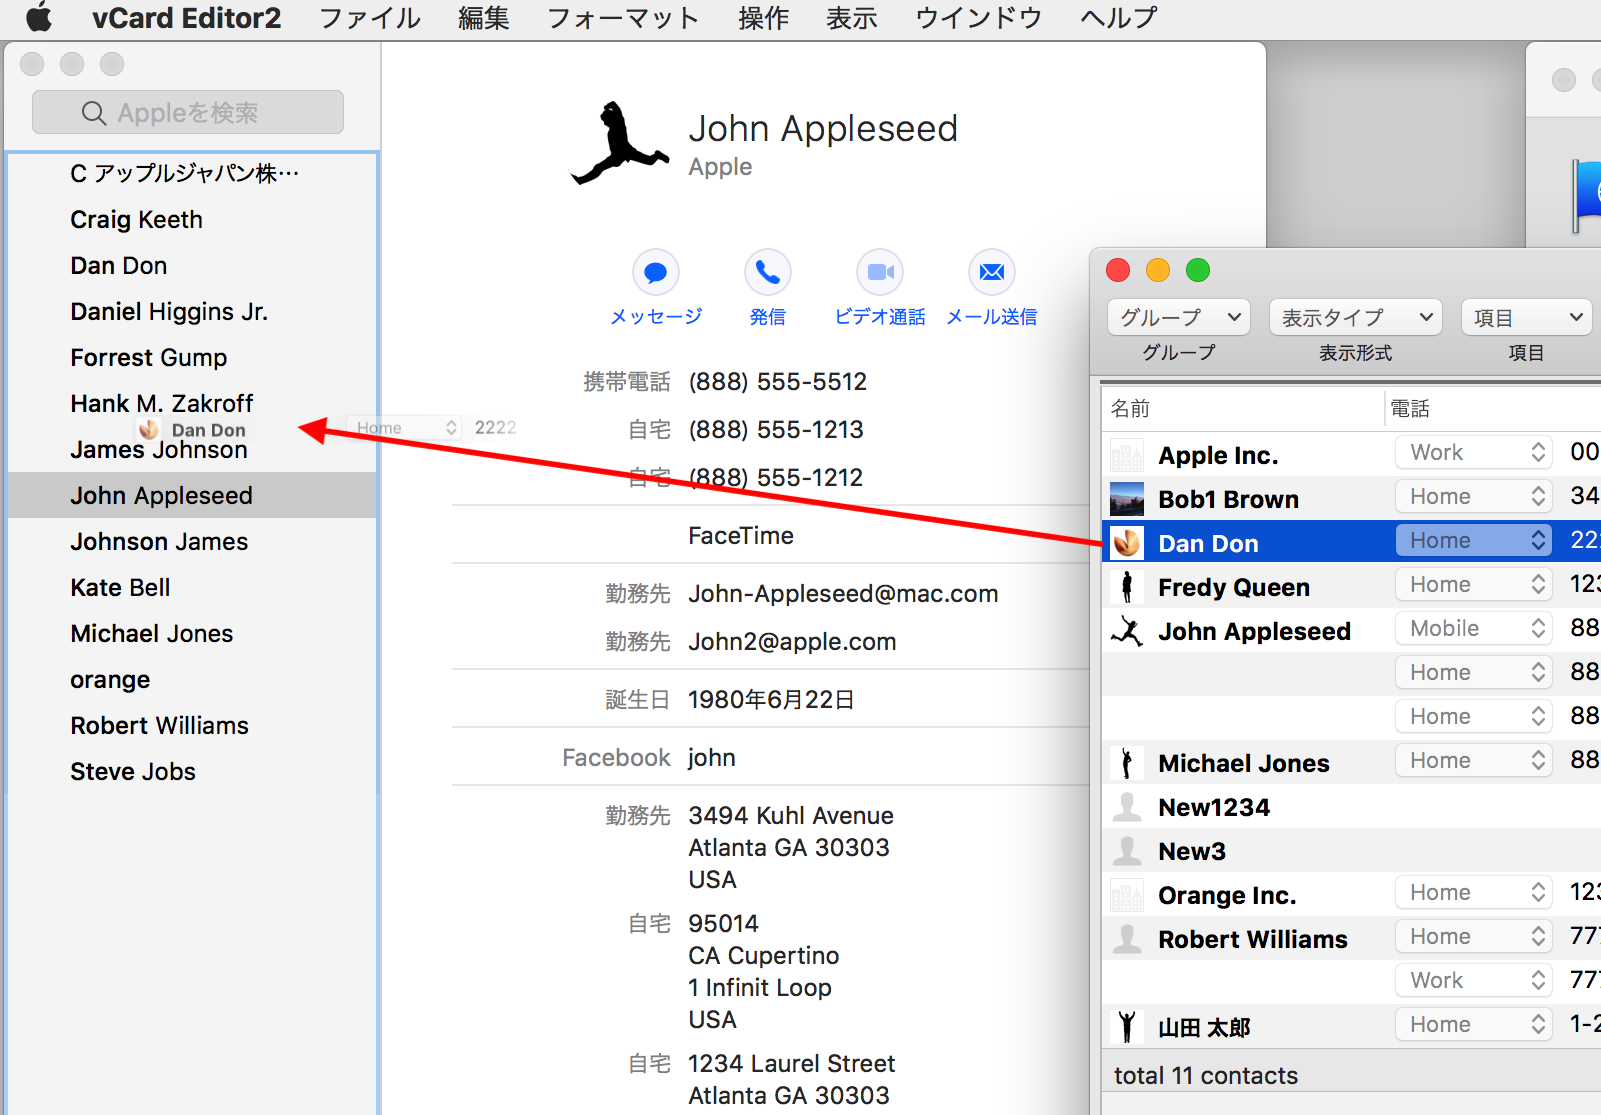Image resolution: width=1601 pixels, height=1115 pixels.
Task: Open John Appleseed's Mobile phone type popup
Action: point(1474,628)
